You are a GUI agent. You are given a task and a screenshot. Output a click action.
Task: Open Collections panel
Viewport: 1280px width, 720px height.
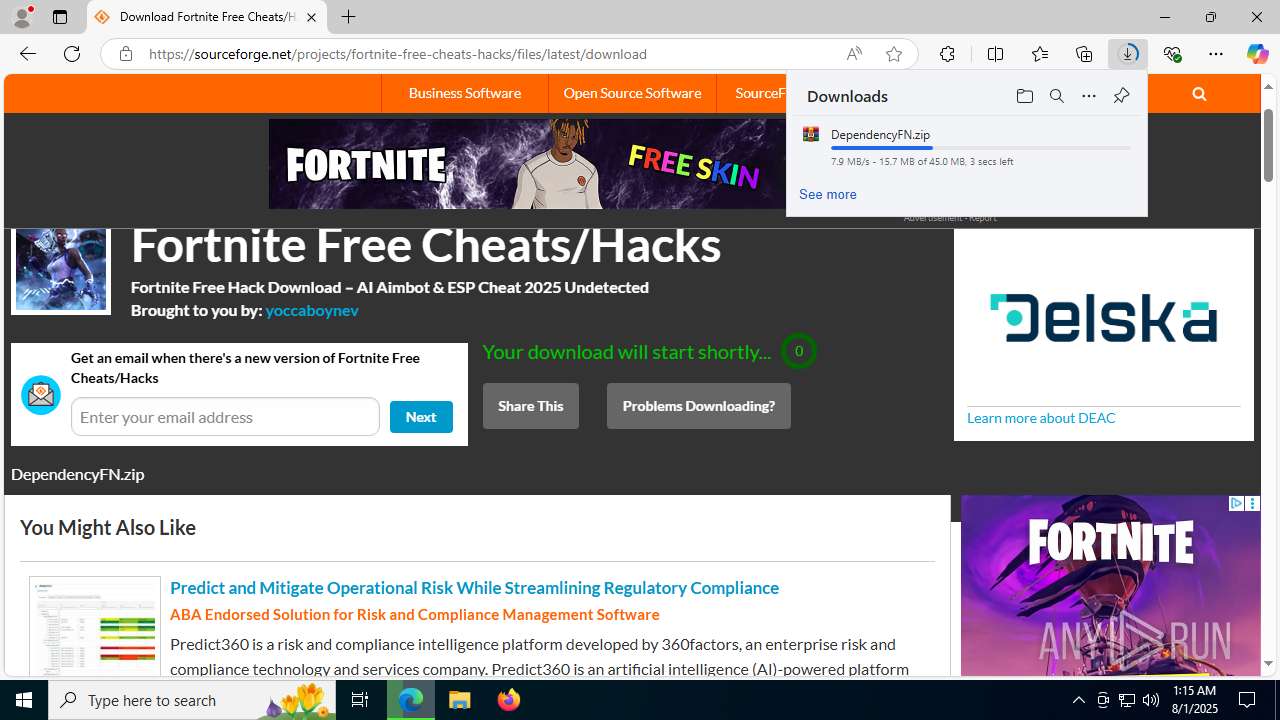pos(1084,54)
